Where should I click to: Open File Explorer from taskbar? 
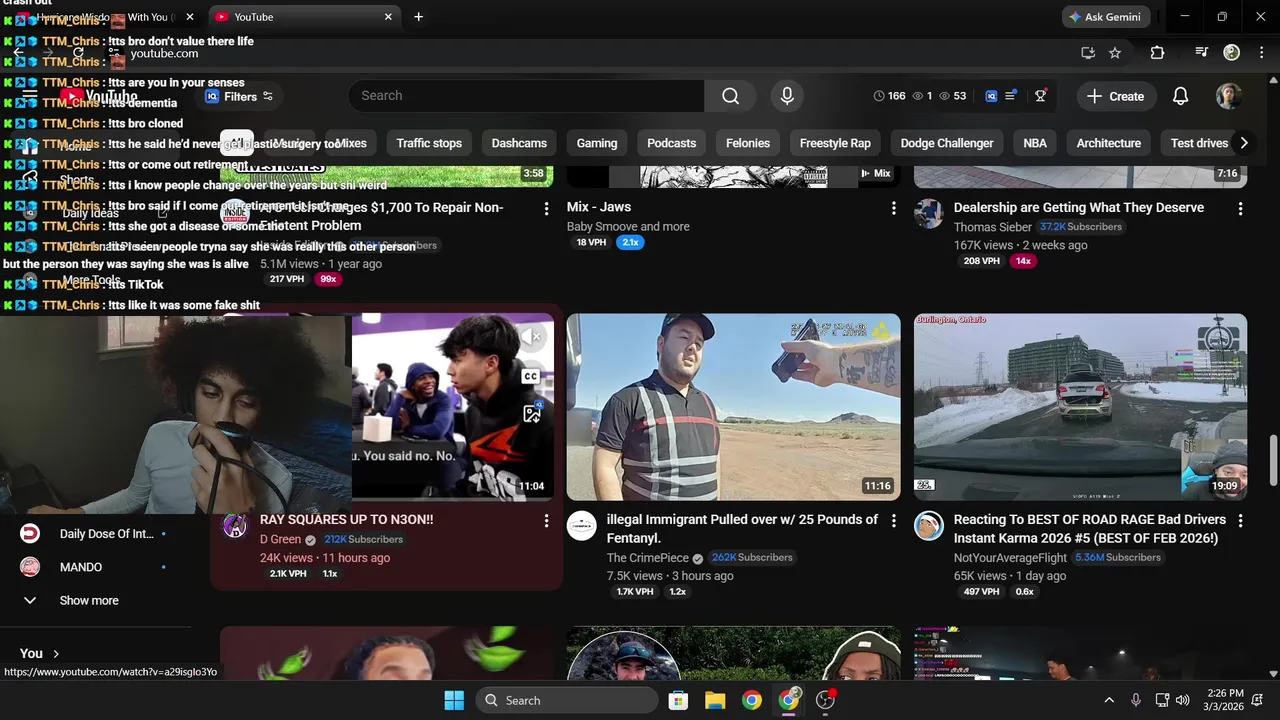[x=715, y=700]
